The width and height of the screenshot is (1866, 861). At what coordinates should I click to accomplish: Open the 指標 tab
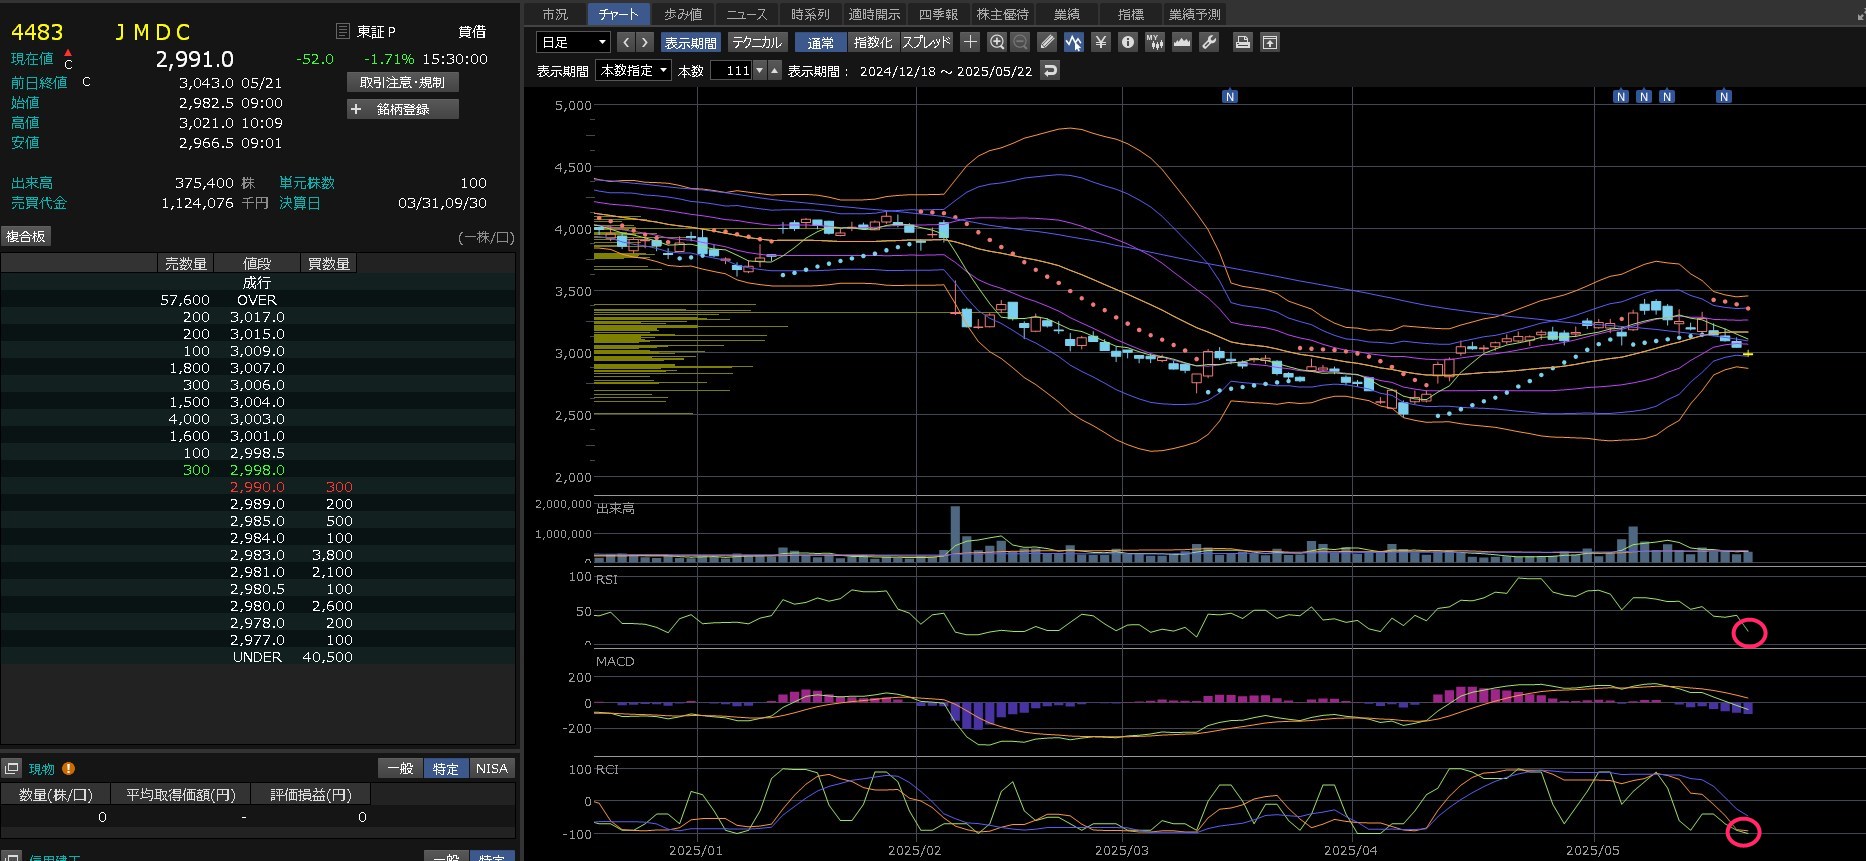tap(1131, 14)
